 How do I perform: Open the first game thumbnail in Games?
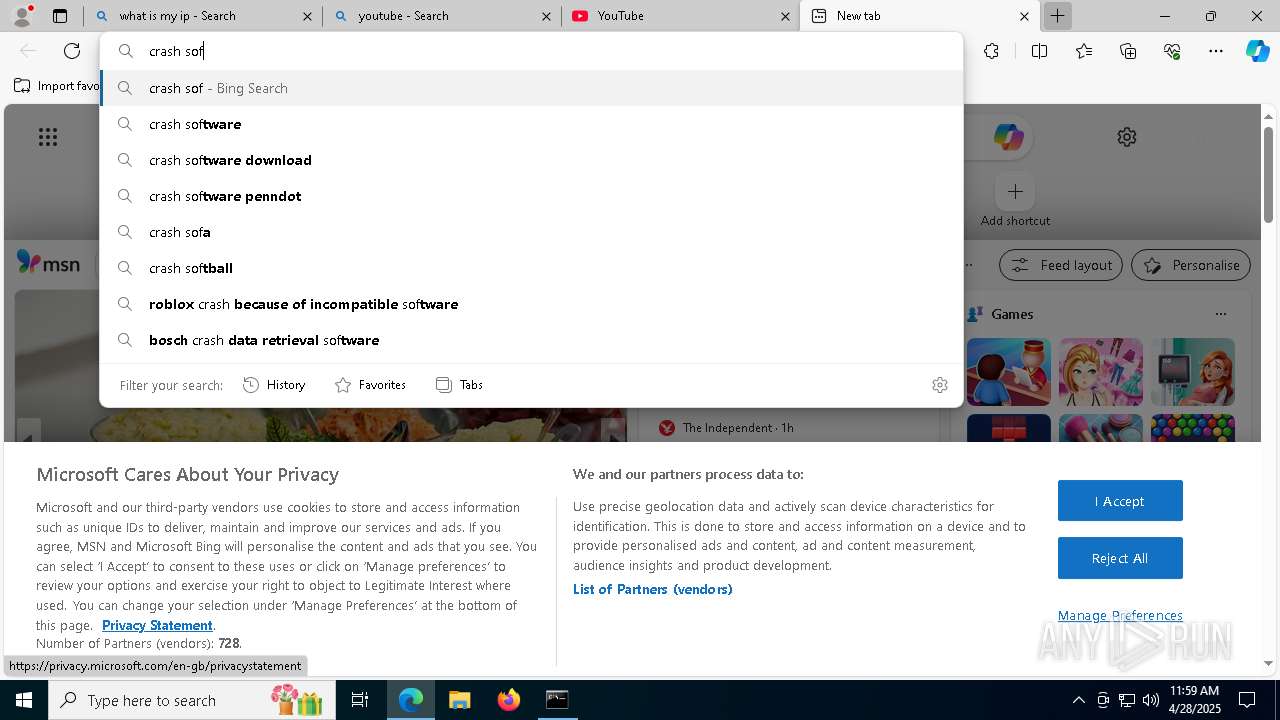[x=1008, y=372]
